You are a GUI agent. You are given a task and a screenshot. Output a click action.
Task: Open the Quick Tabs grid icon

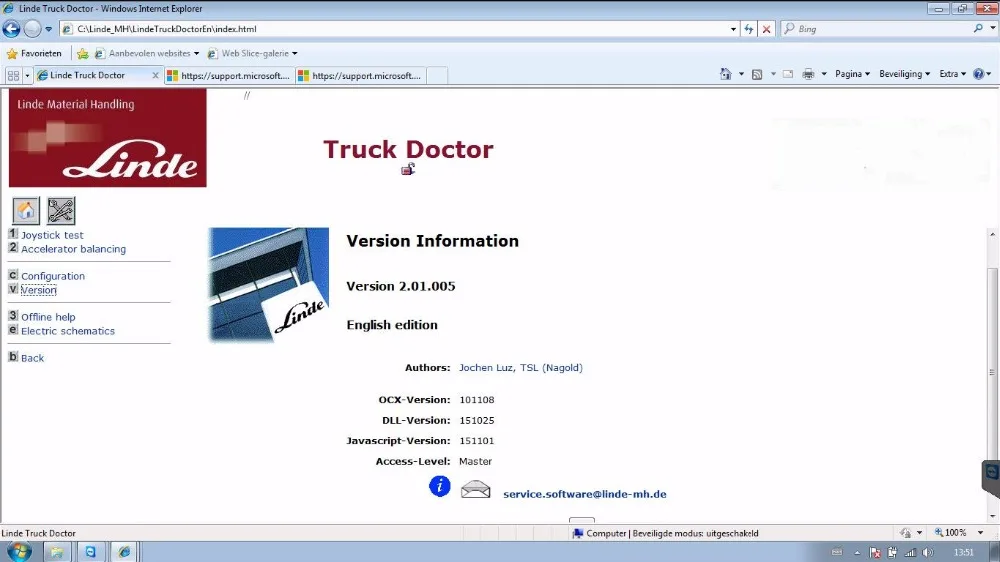coord(13,75)
